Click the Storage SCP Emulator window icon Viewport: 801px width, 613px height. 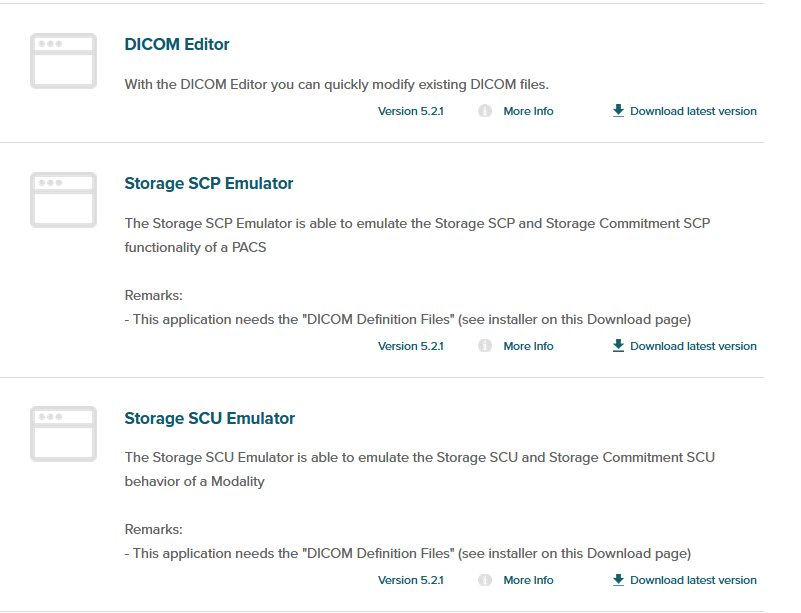coord(64,200)
